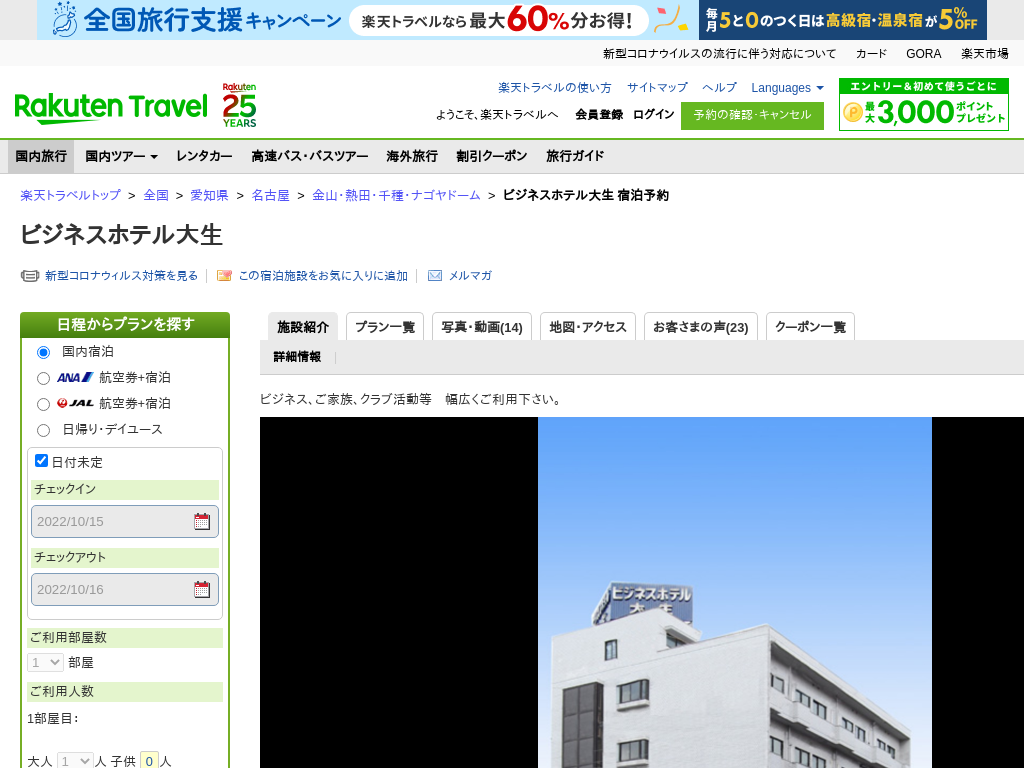The height and width of the screenshot is (768, 1024).
Task: Open the 大人 adult count dropdown
Action: [x=75, y=761]
